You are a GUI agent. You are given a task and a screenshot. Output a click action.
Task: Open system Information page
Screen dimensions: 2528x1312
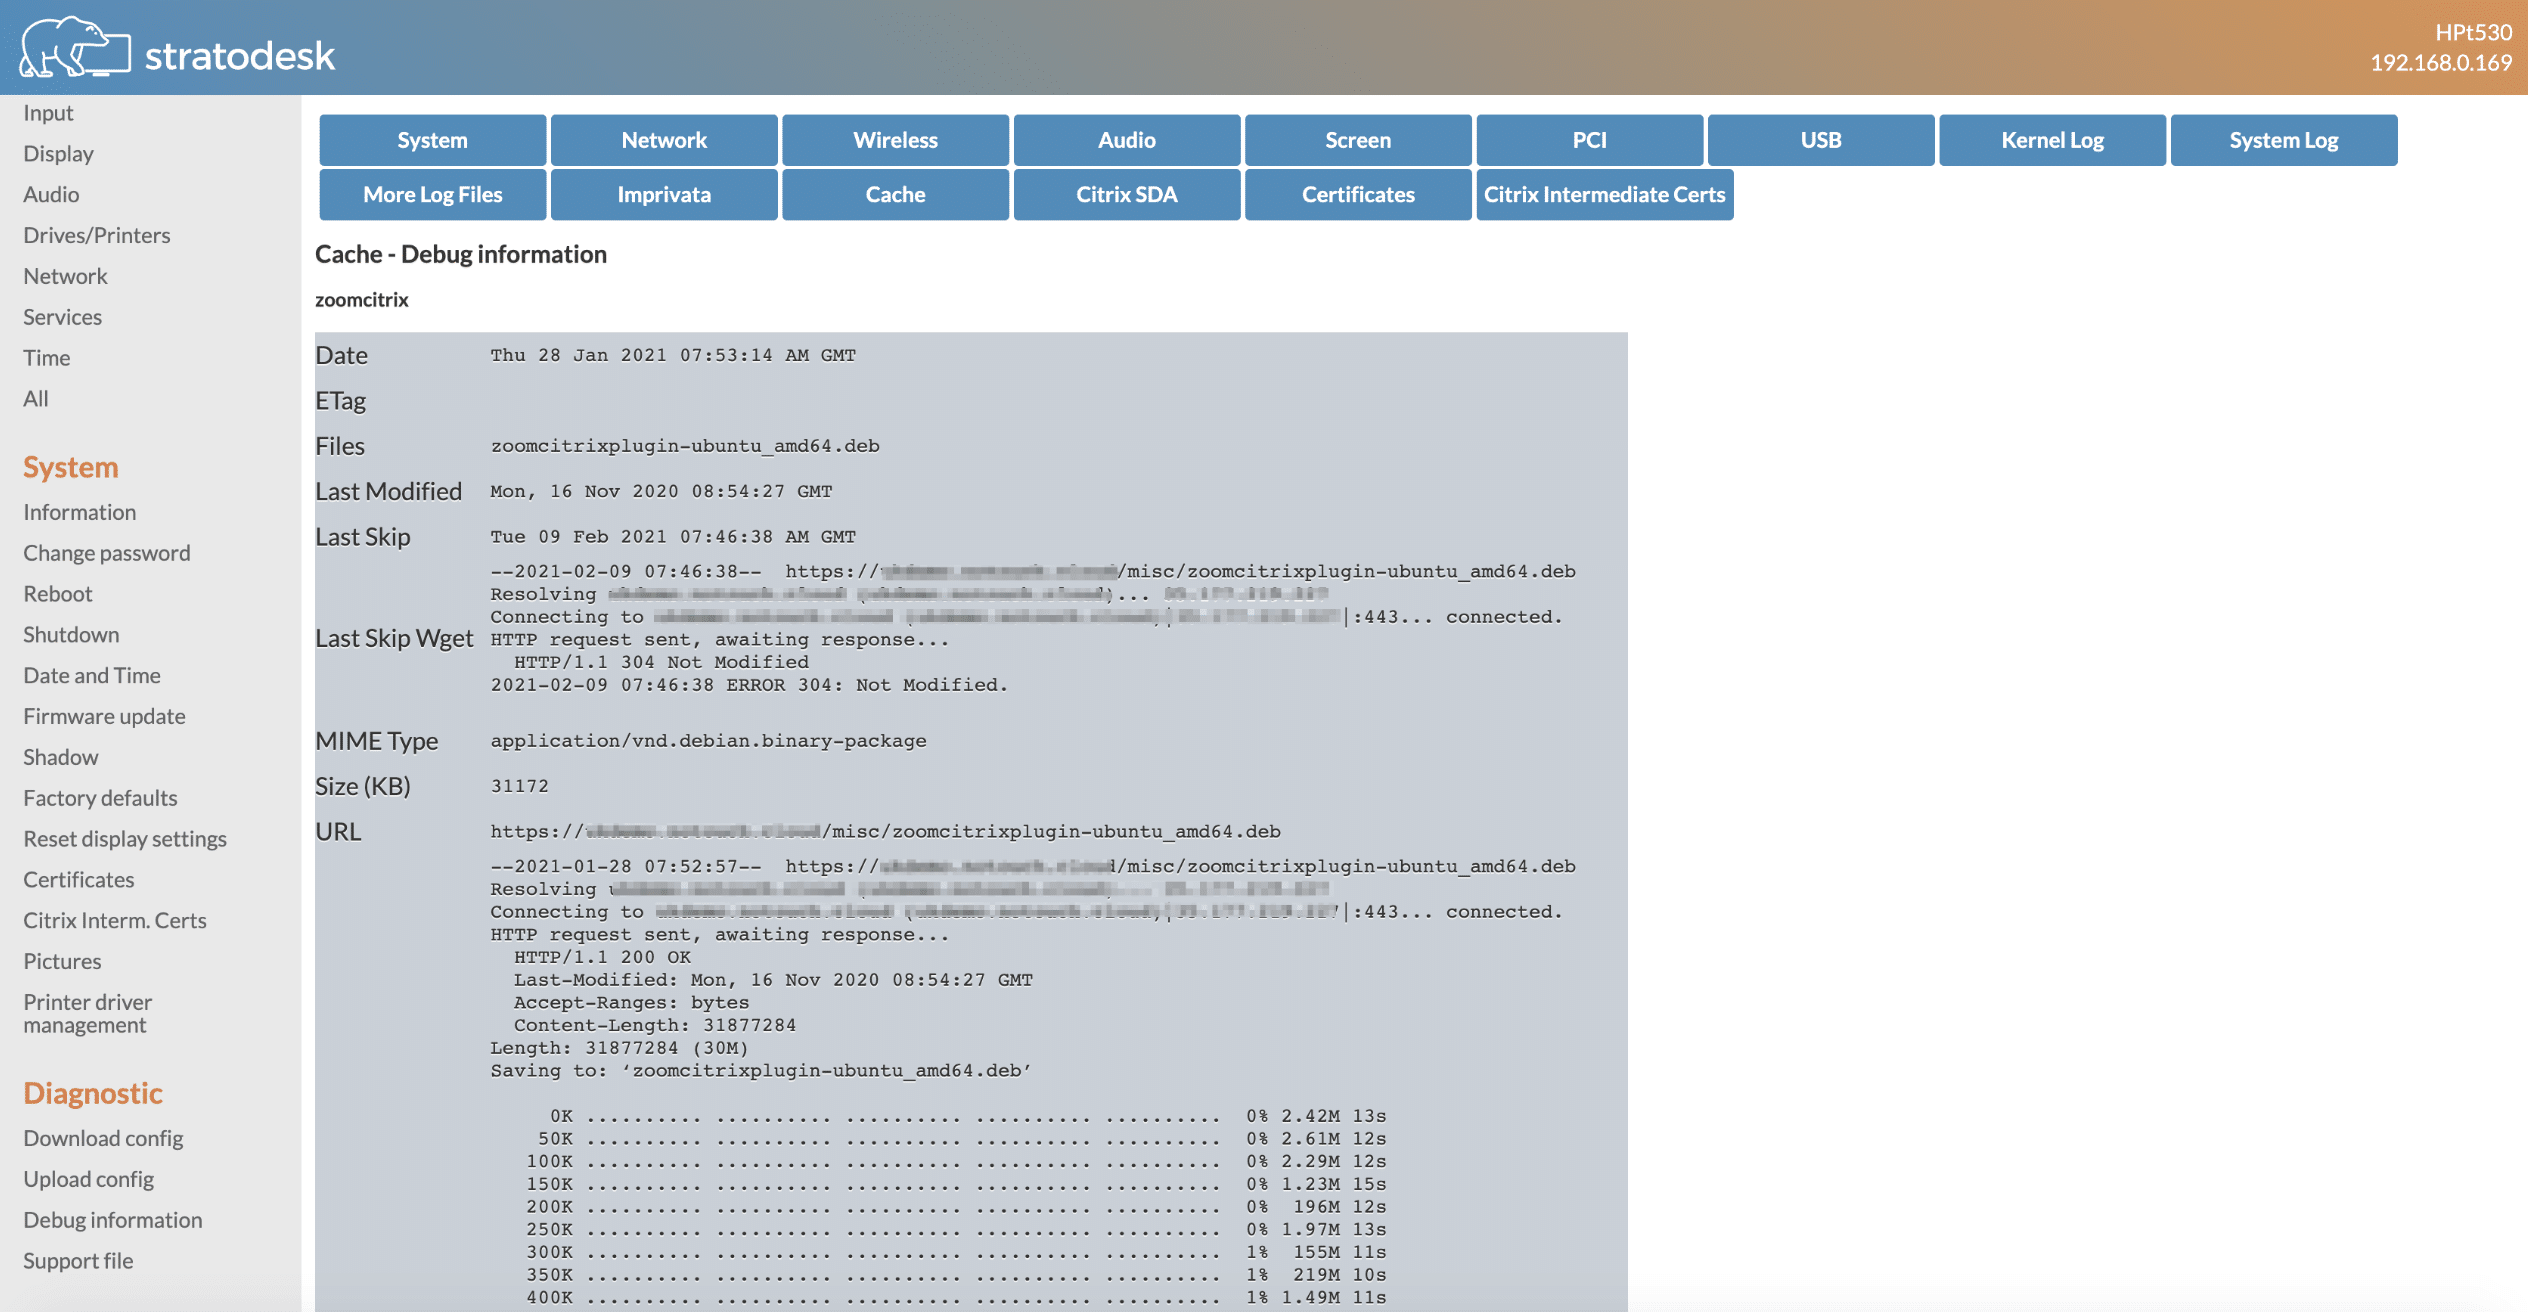(x=80, y=513)
